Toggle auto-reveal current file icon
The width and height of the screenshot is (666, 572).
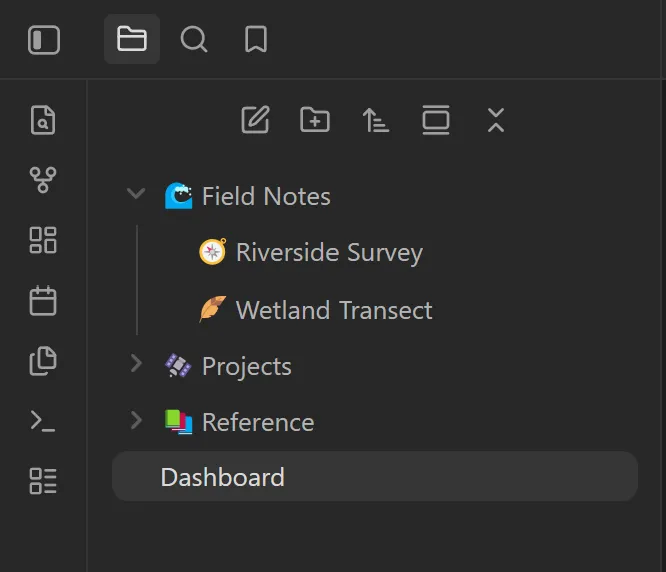click(x=436, y=120)
